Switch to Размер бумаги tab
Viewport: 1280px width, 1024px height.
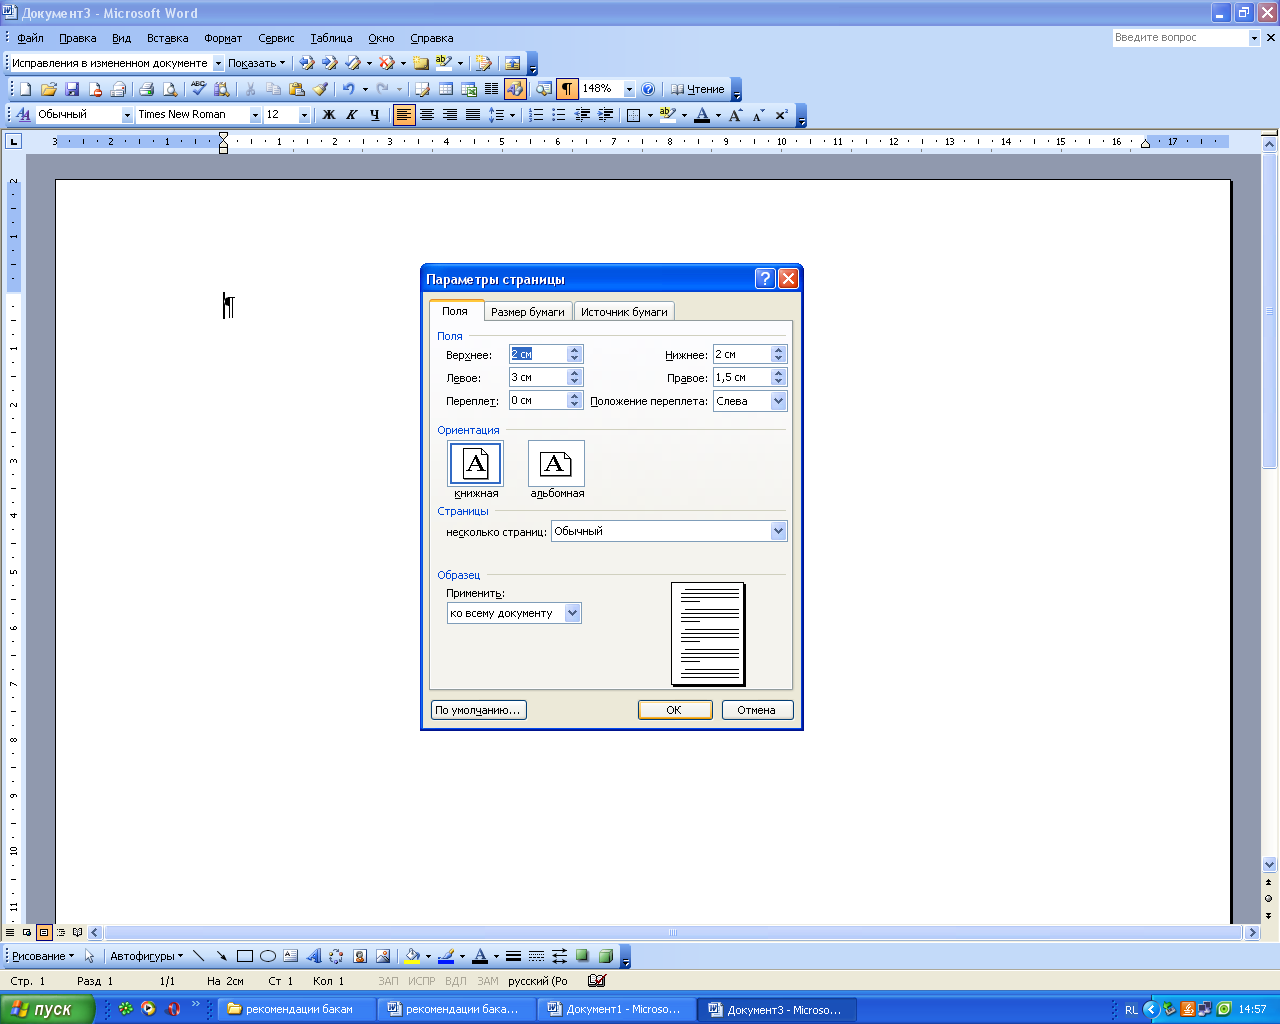click(x=528, y=312)
